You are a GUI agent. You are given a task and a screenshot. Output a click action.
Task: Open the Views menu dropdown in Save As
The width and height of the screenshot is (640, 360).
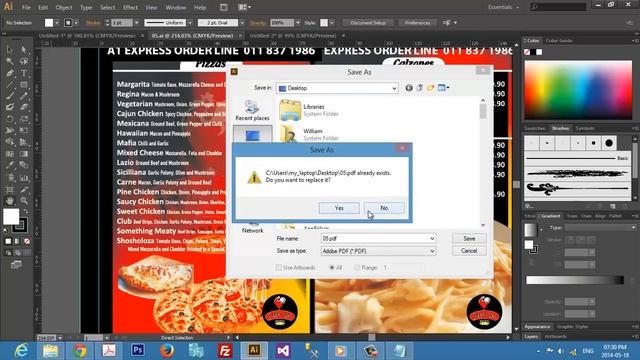[448, 88]
